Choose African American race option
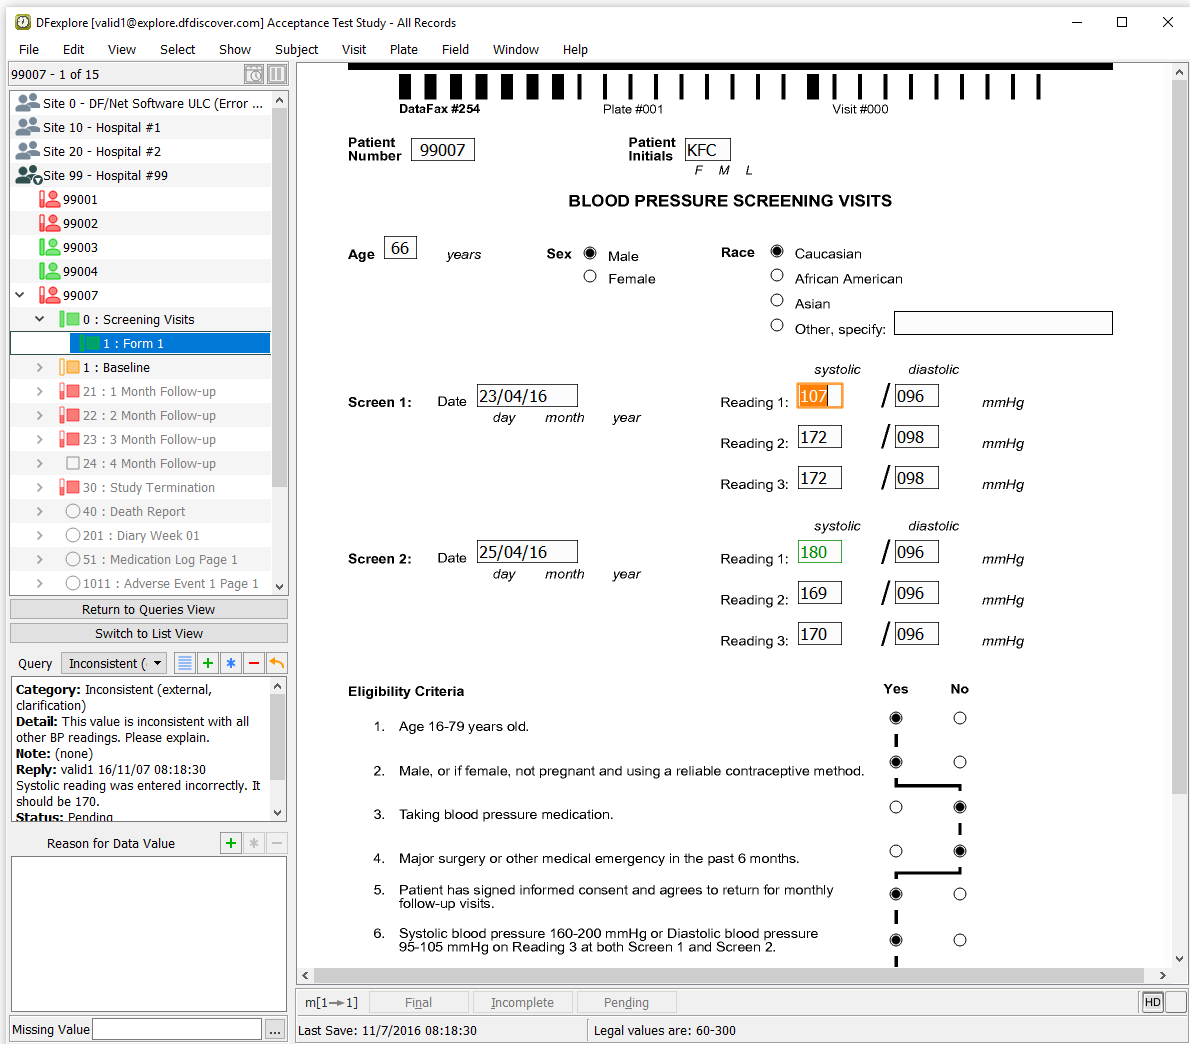 [777, 275]
